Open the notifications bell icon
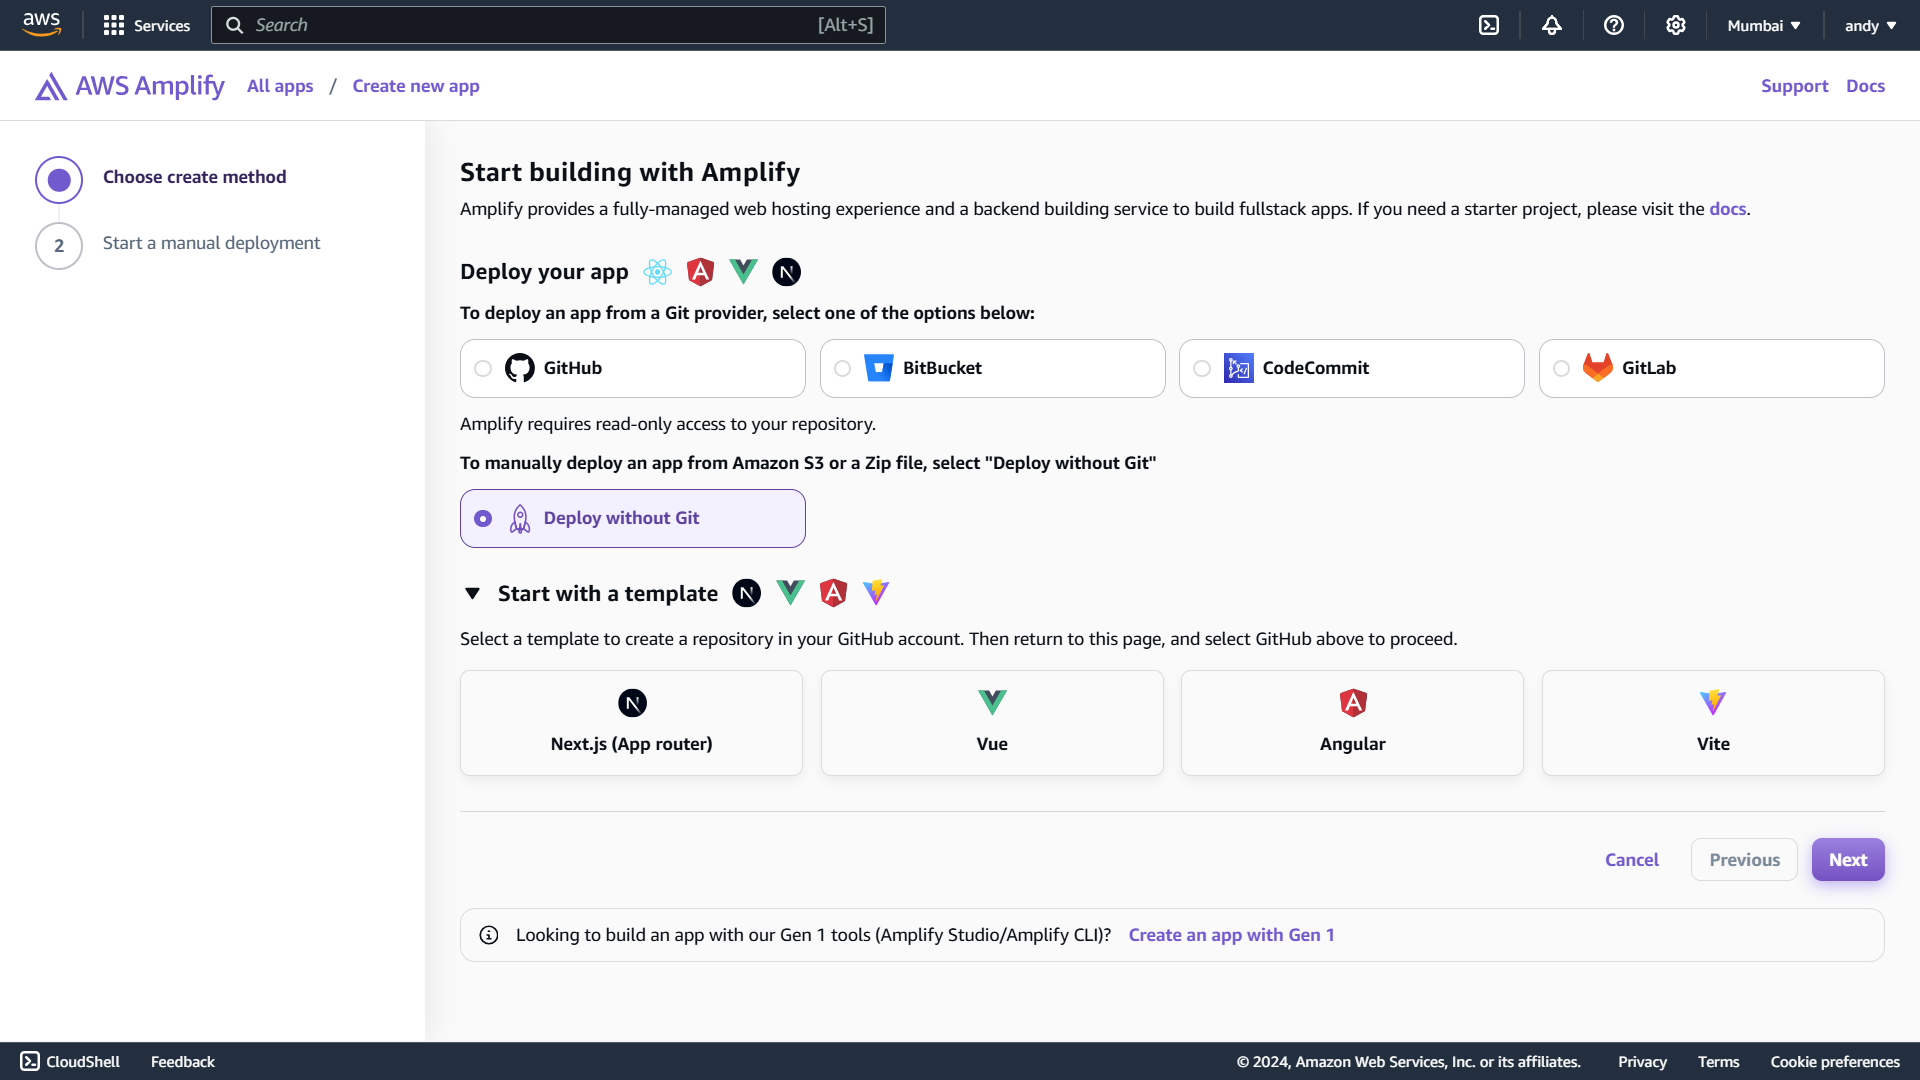 tap(1551, 25)
